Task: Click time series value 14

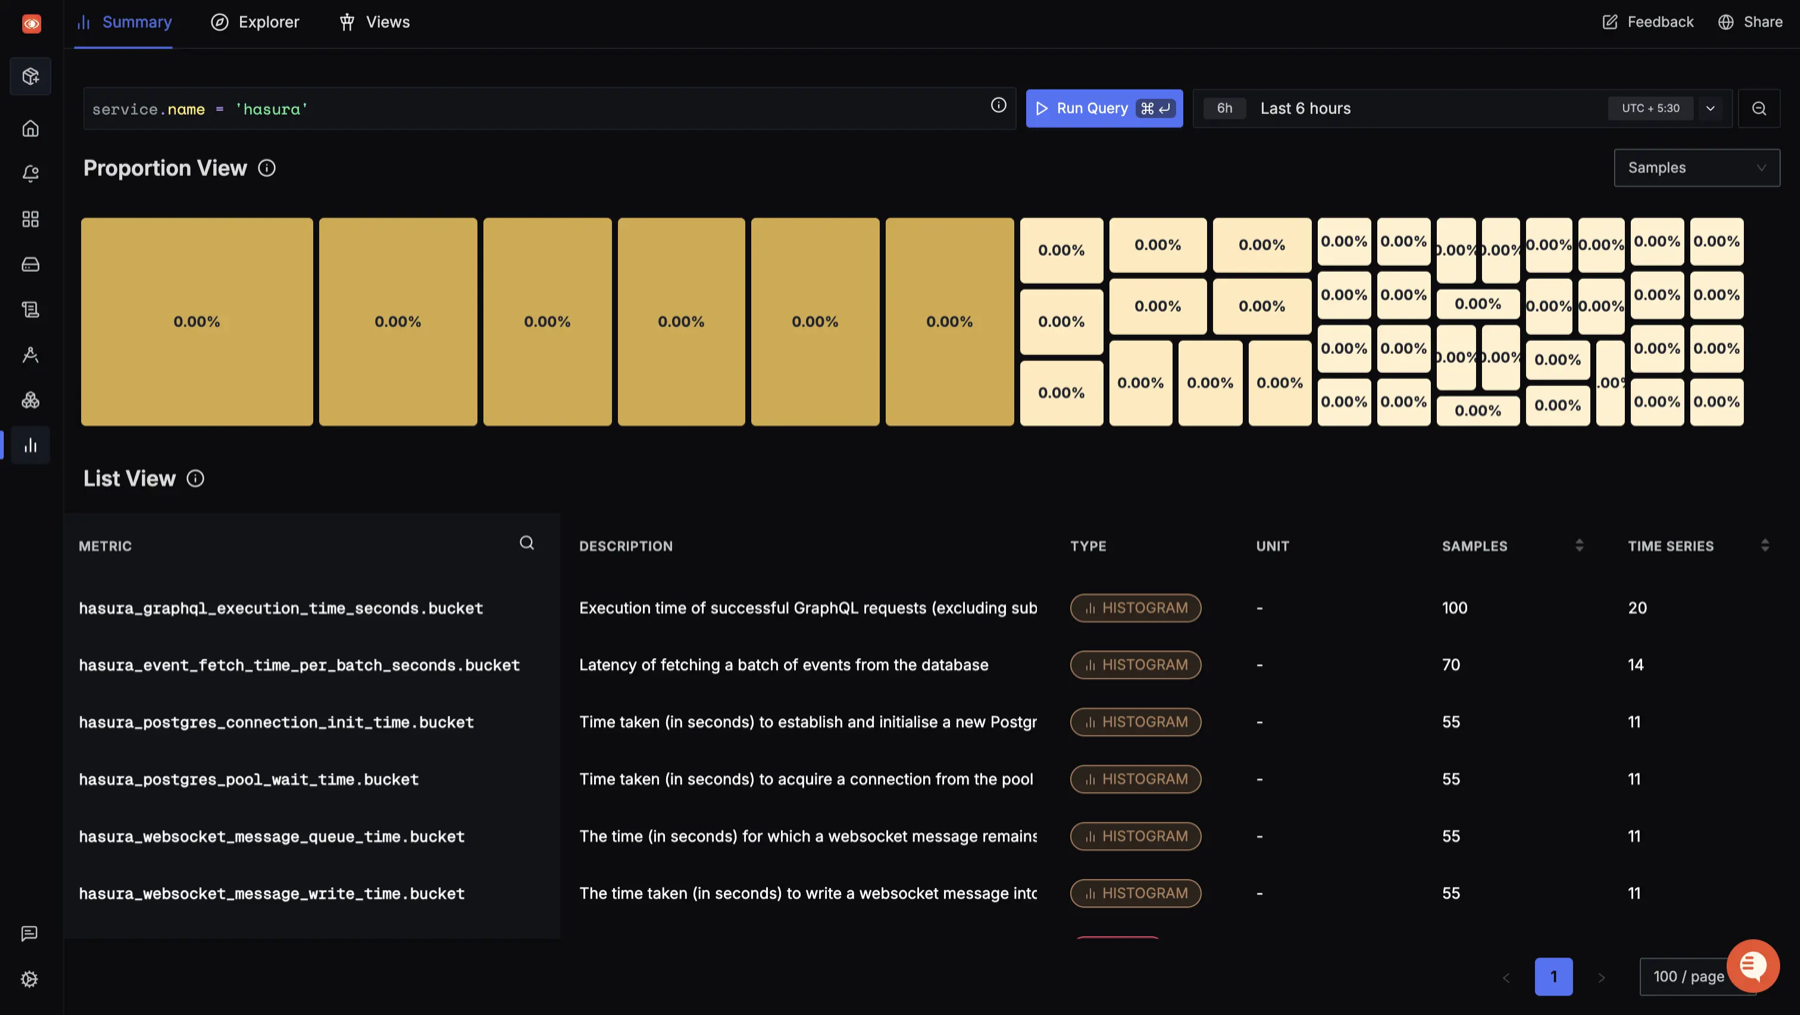Action: click(x=1636, y=665)
